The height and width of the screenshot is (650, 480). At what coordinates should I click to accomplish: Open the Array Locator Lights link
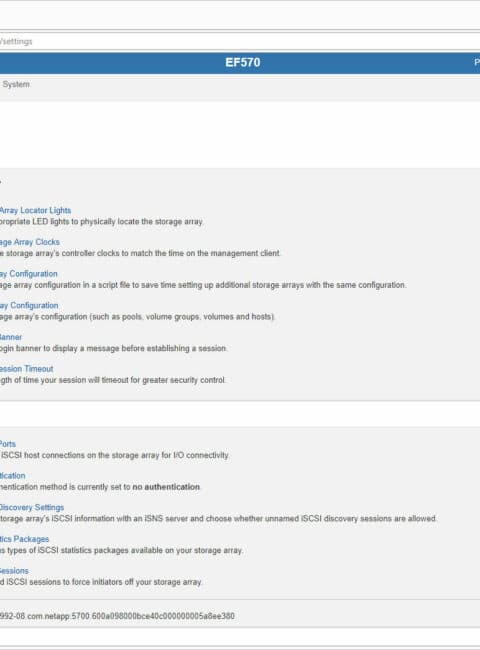point(35,210)
